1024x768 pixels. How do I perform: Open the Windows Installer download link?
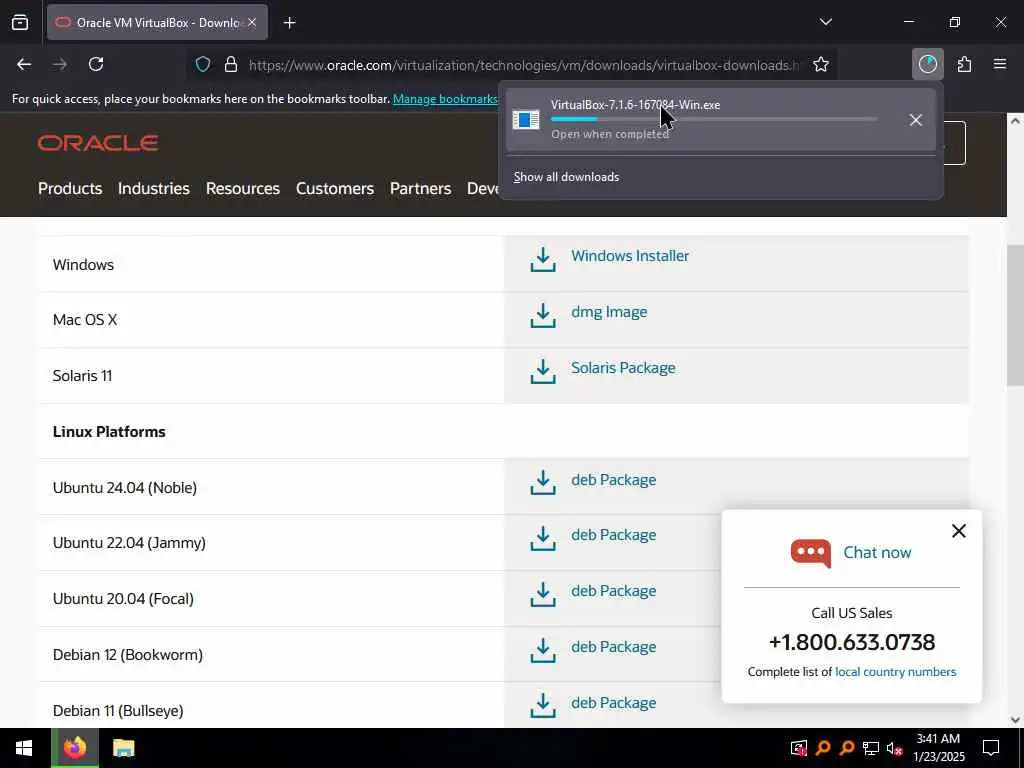point(630,256)
